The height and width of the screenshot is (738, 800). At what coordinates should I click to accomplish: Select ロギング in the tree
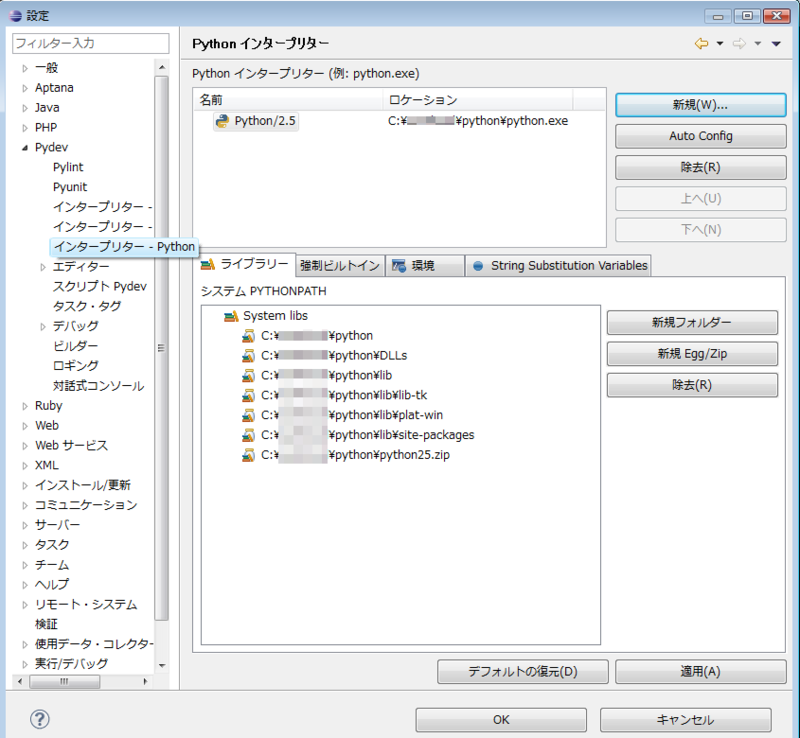(x=76, y=366)
